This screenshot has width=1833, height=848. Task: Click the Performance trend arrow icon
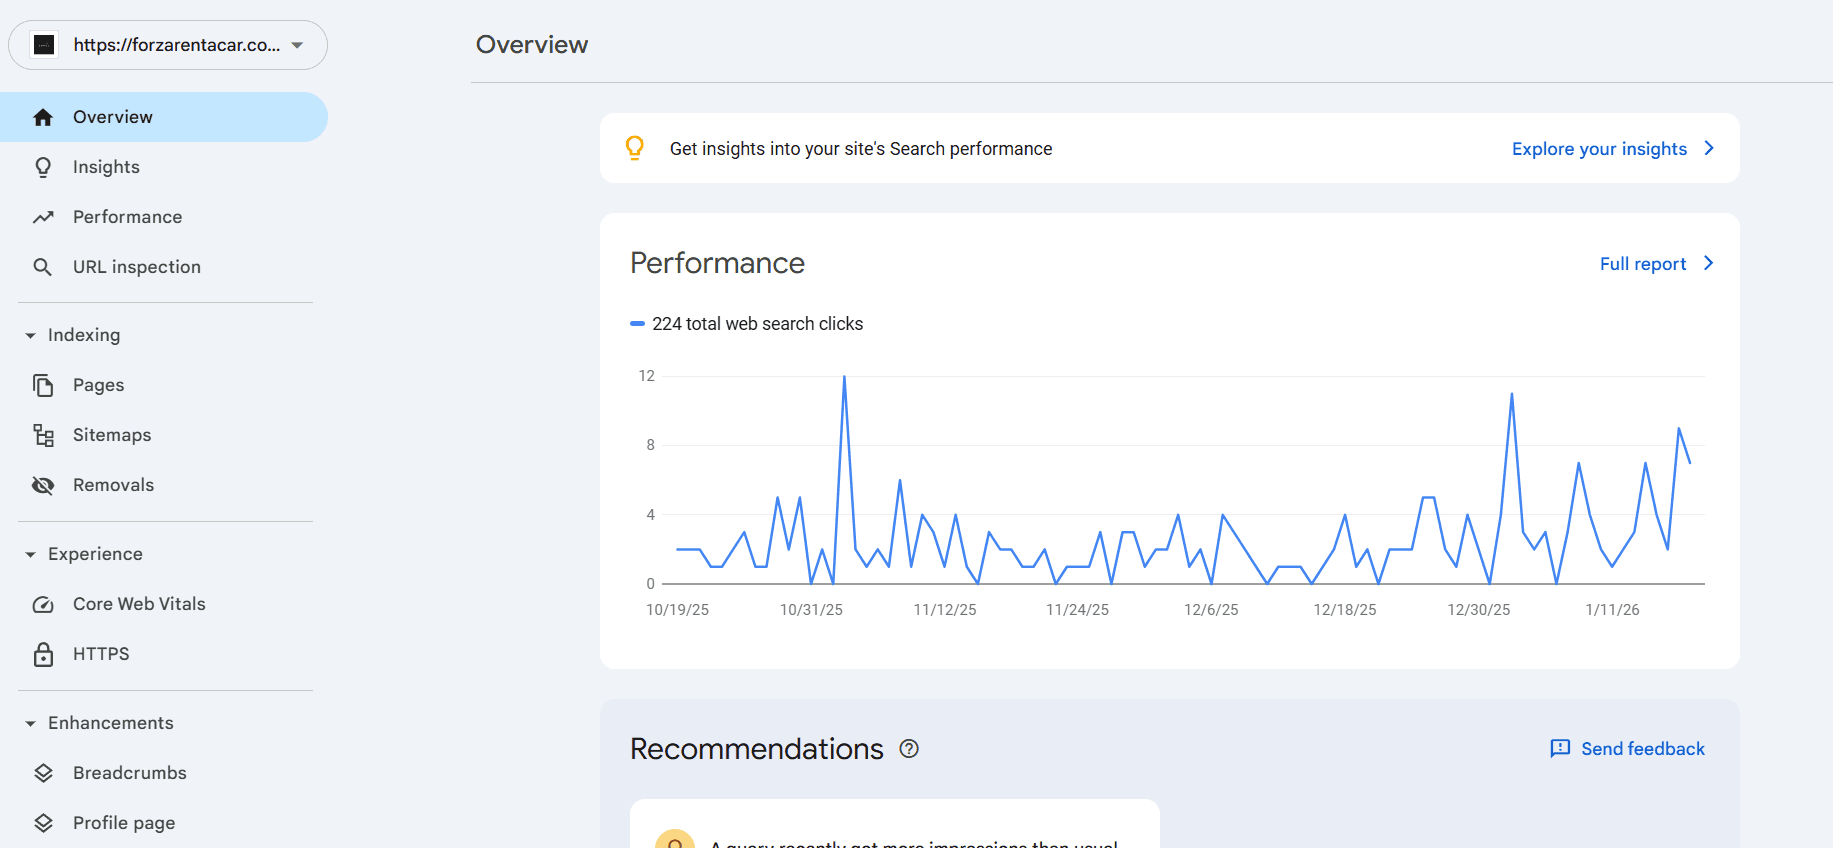(43, 217)
